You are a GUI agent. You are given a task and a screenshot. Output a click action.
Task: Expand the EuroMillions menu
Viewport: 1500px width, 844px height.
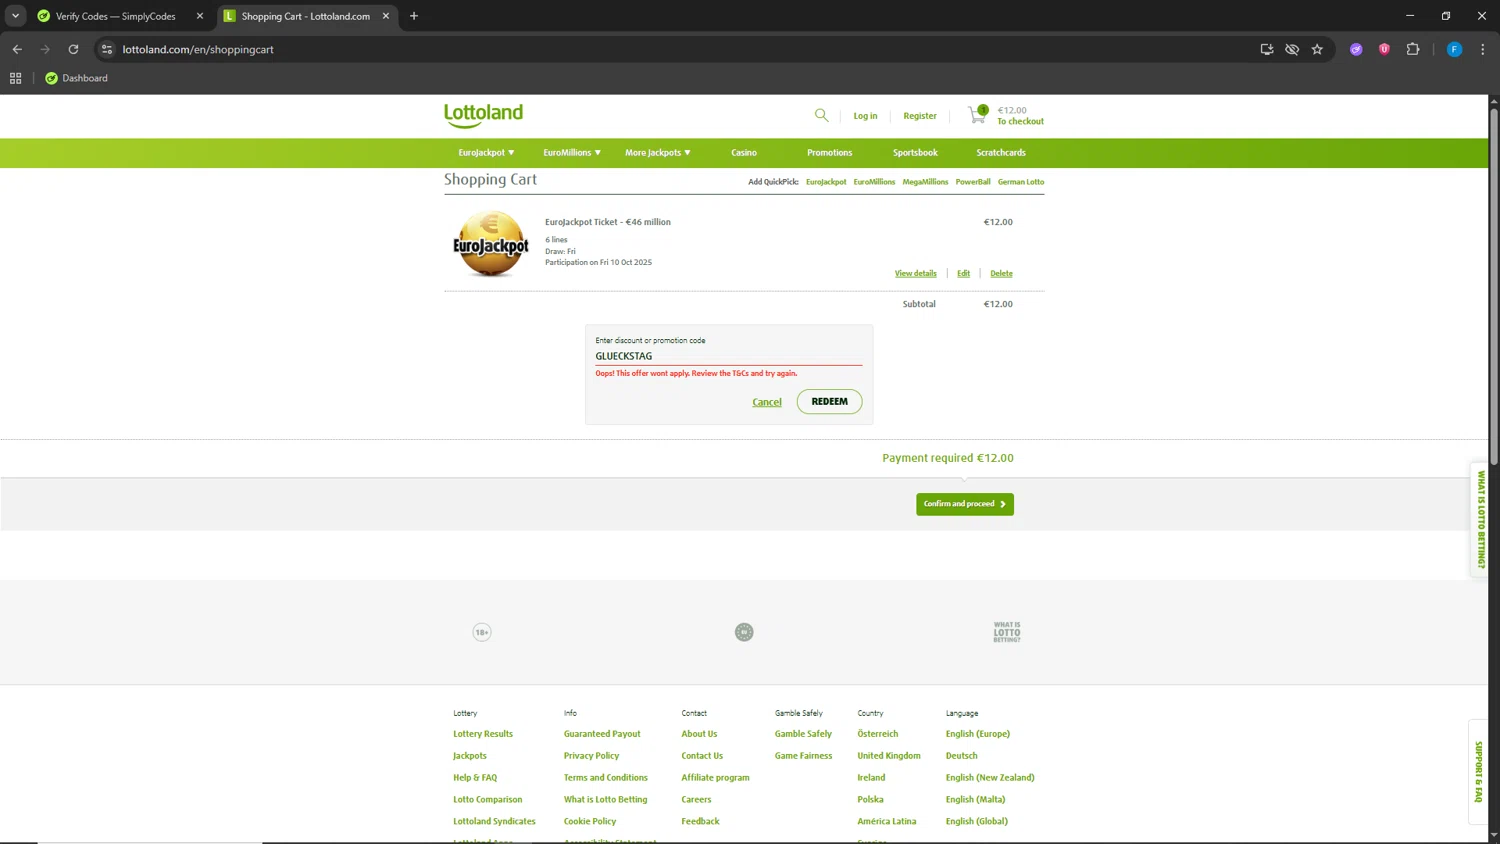pyautogui.click(x=572, y=153)
